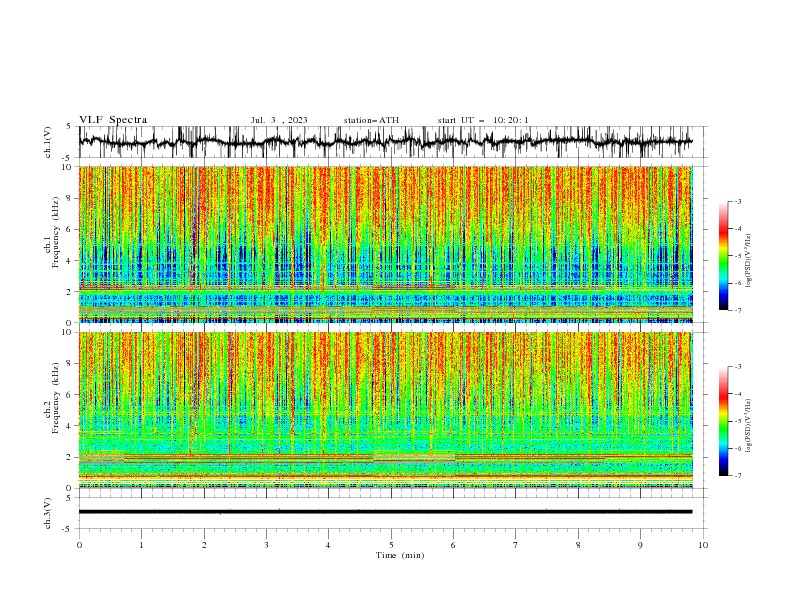Click the '-3' tick on the upper color bar

[x=737, y=201]
